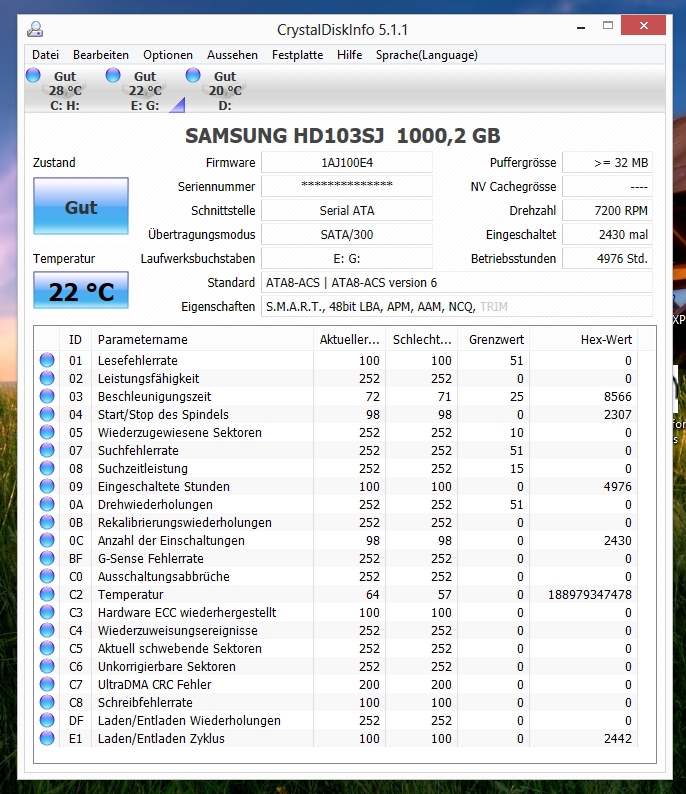The image size is (686, 794).
Task: Select the C: H: disk at 28 °C
Action: coord(56,90)
